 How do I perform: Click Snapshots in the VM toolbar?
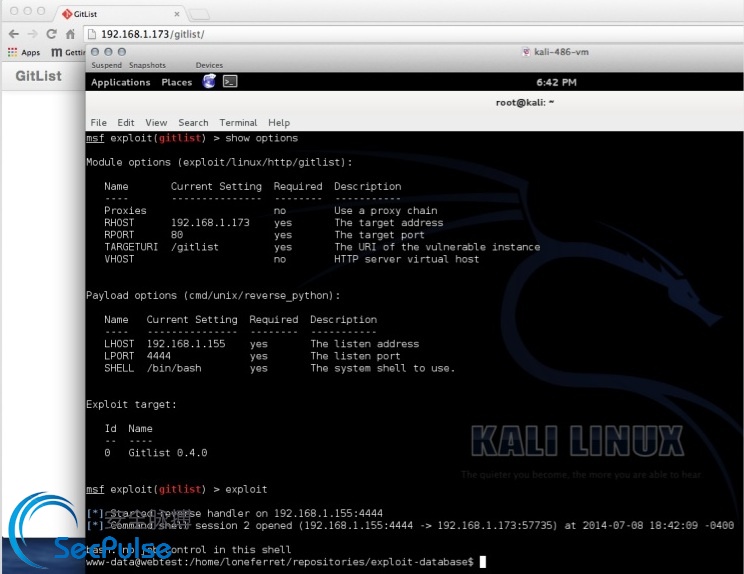point(147,65)
